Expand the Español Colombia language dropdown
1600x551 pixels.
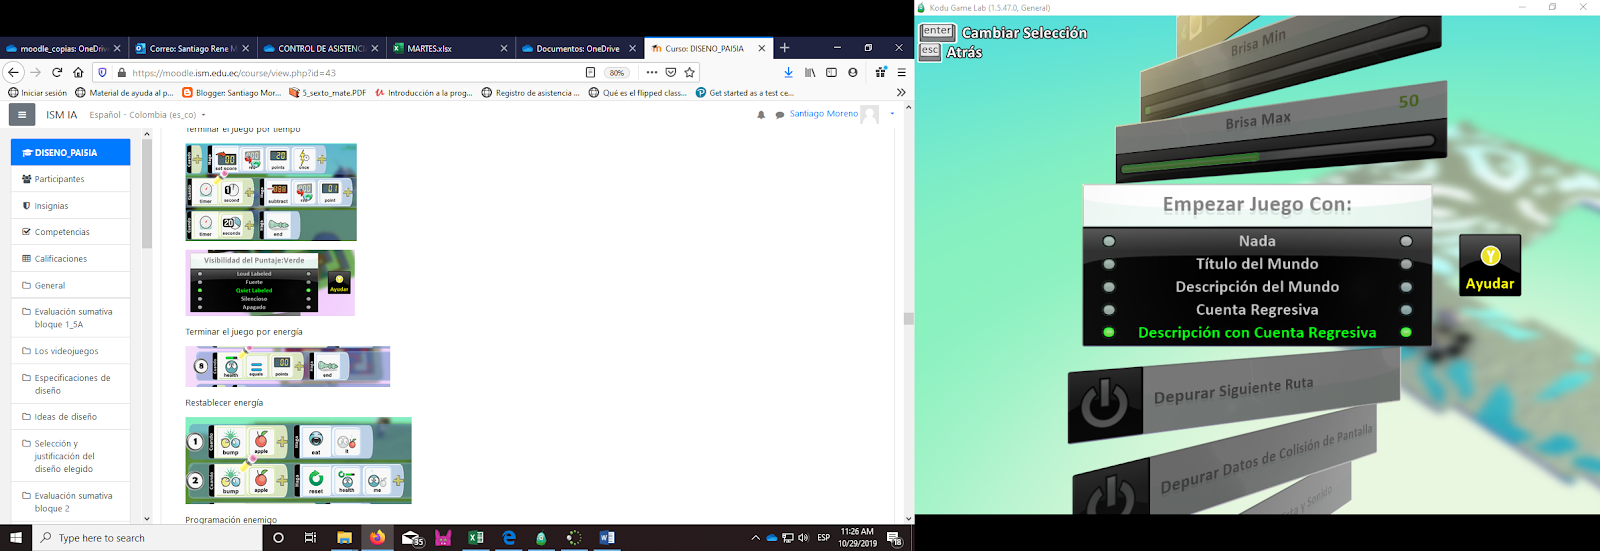[147, 115]
